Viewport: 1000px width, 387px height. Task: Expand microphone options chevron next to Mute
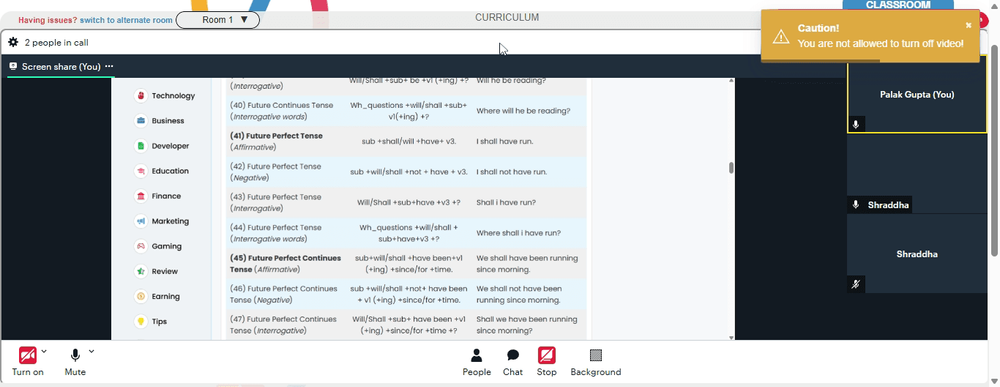91,351
